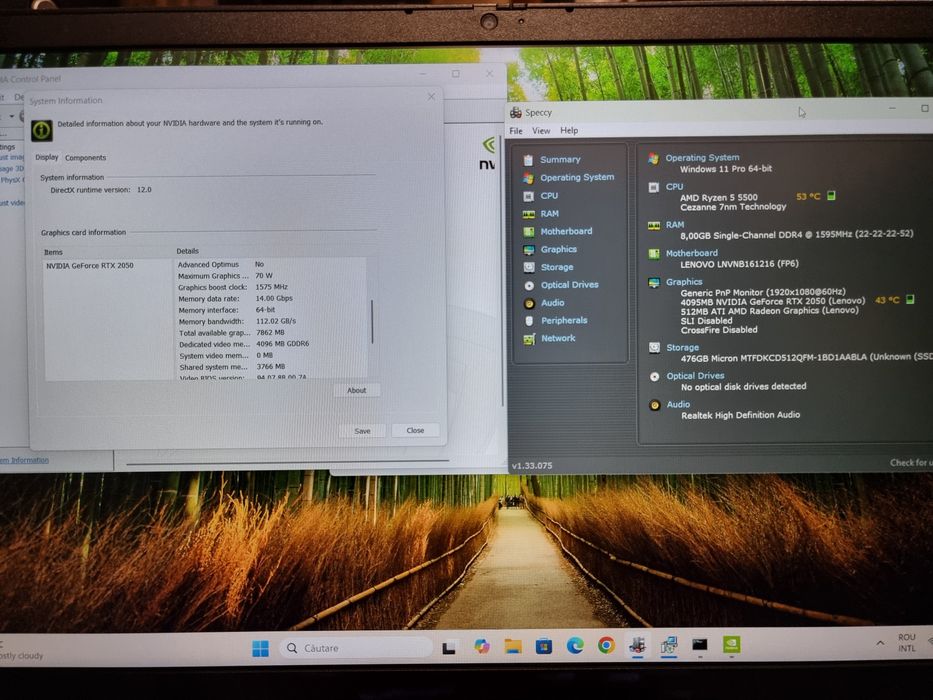Click the About button in System Information

(x=356, y=390)
